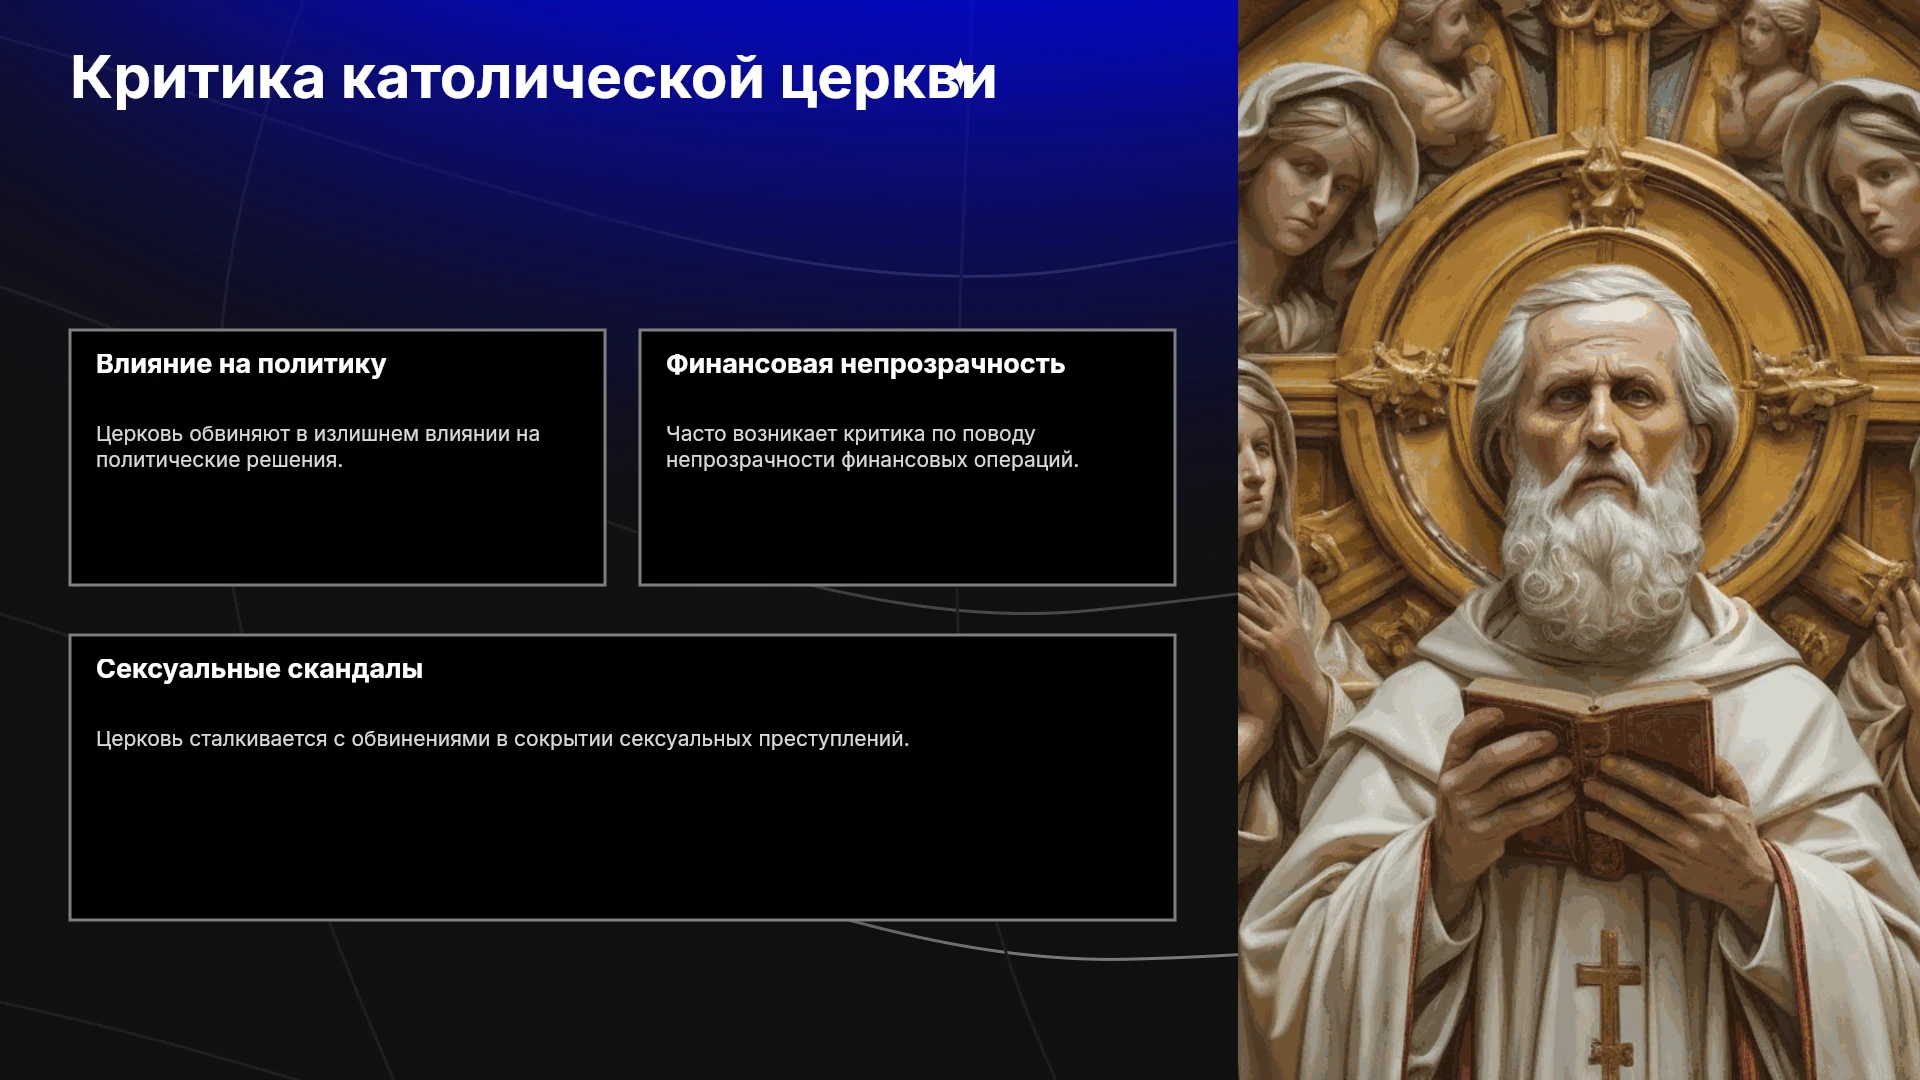The image size is (1920, 1080).
Task: Click empty space inside Финансовая непрозрачность card
Action: point(907,530)
